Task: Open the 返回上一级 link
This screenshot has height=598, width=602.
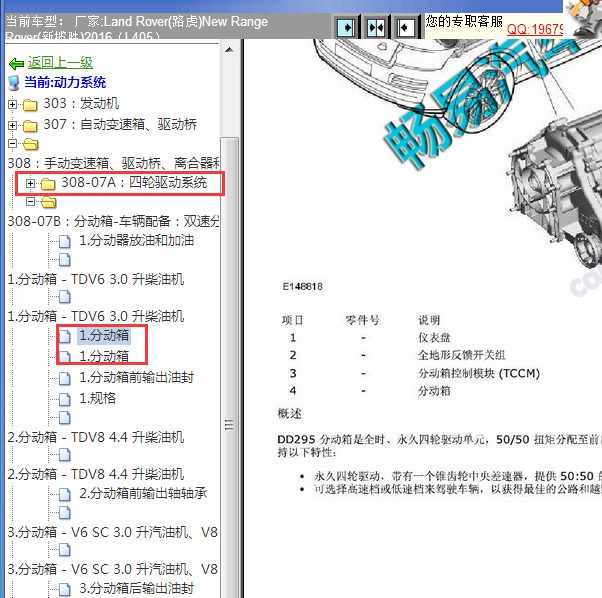Action: click(x=60, y=63)
